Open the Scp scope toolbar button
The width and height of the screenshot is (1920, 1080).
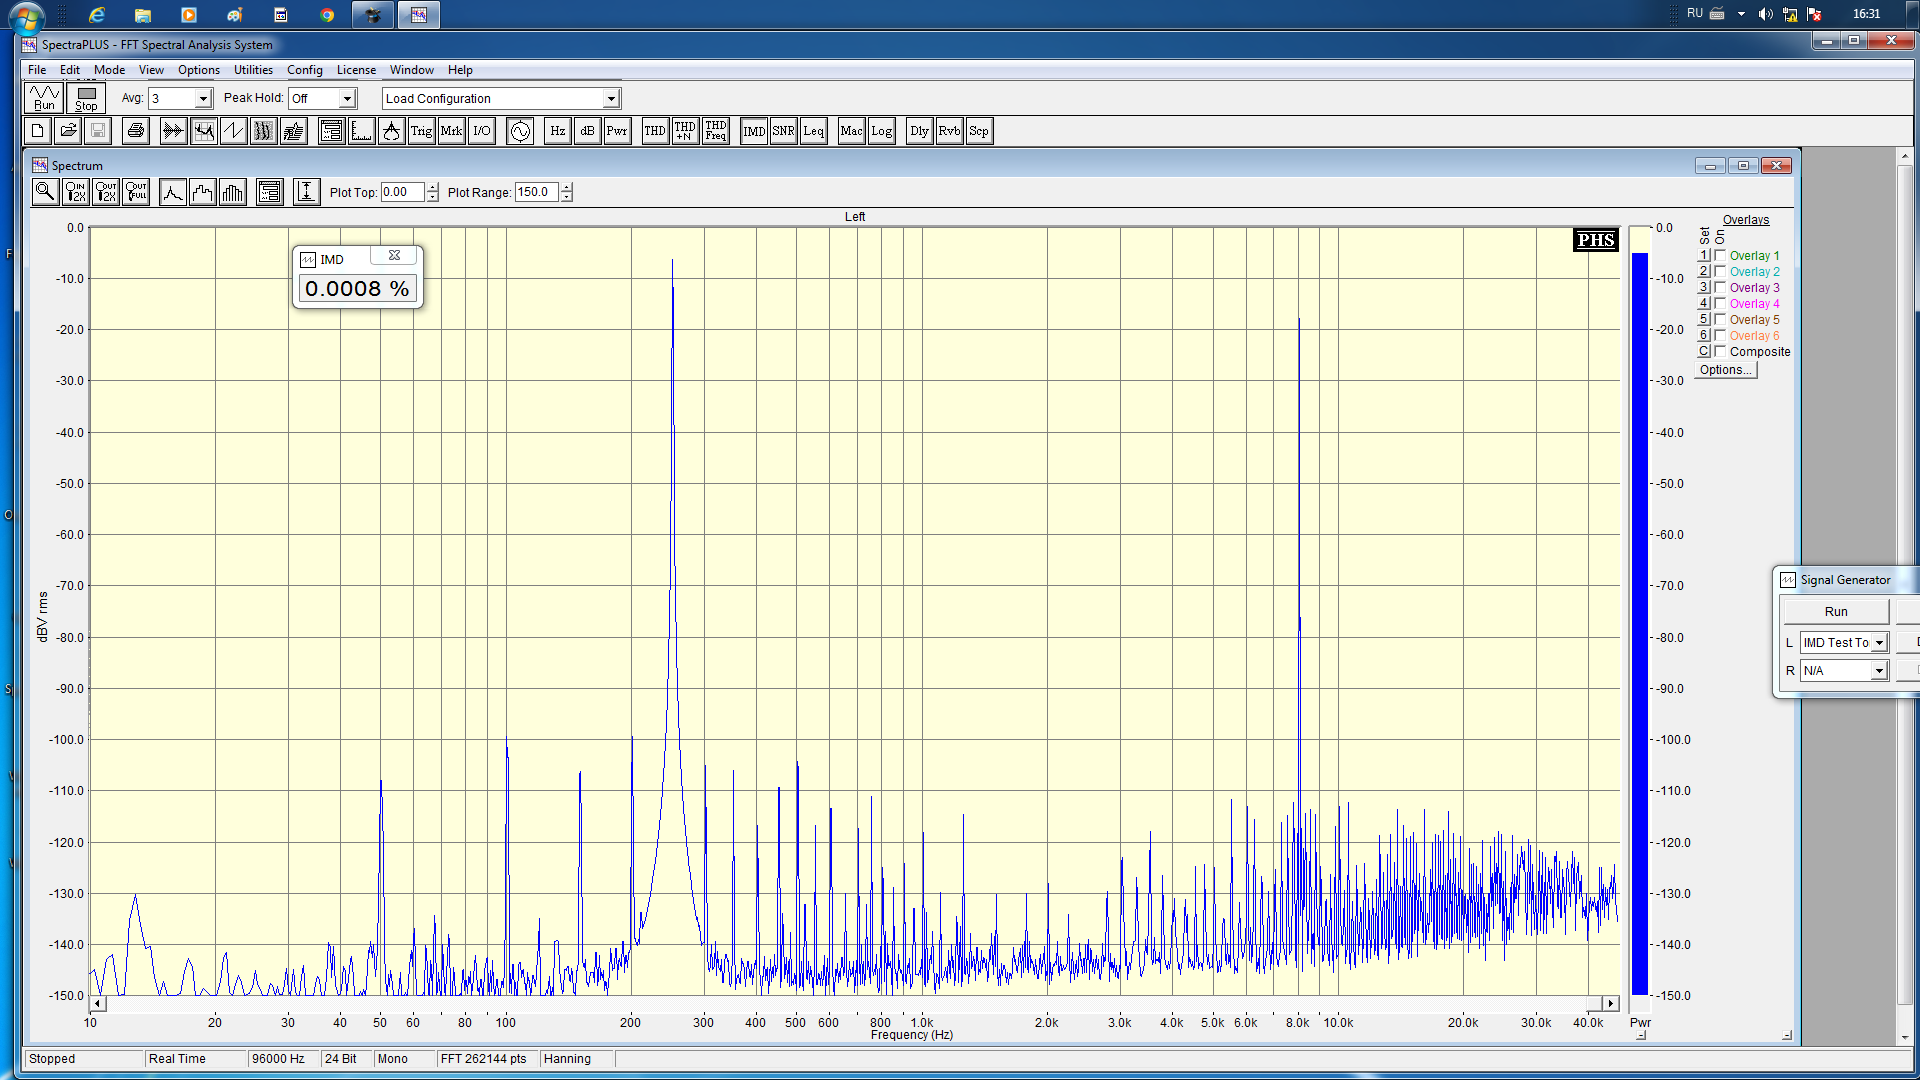(x=979, y=131)
